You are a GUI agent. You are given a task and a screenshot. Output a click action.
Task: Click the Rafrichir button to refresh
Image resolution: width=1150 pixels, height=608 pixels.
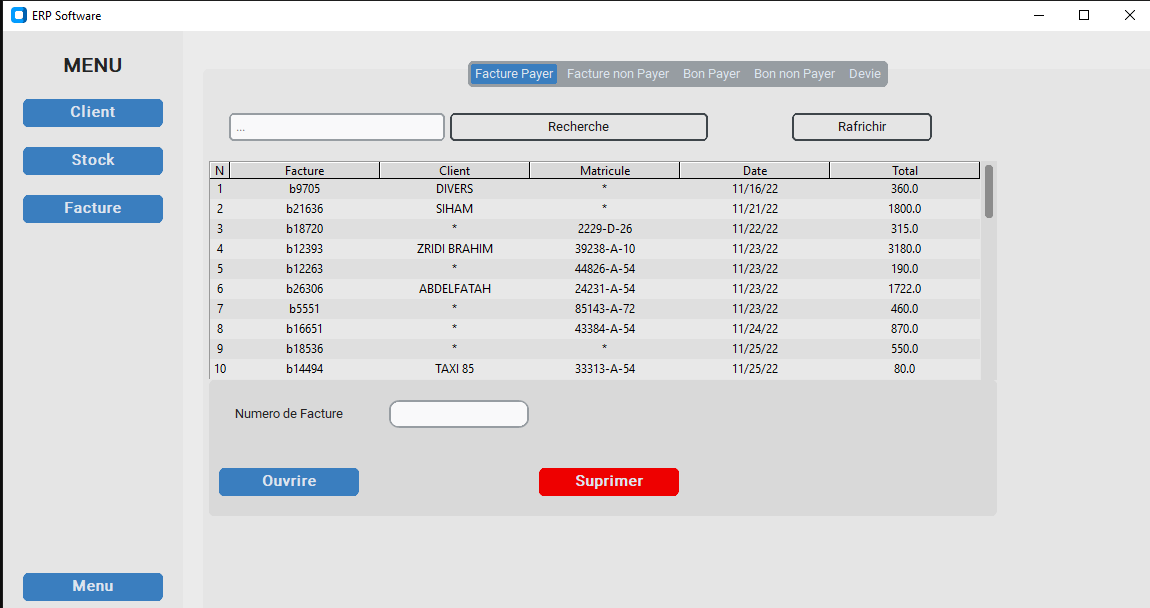(861, 127)
